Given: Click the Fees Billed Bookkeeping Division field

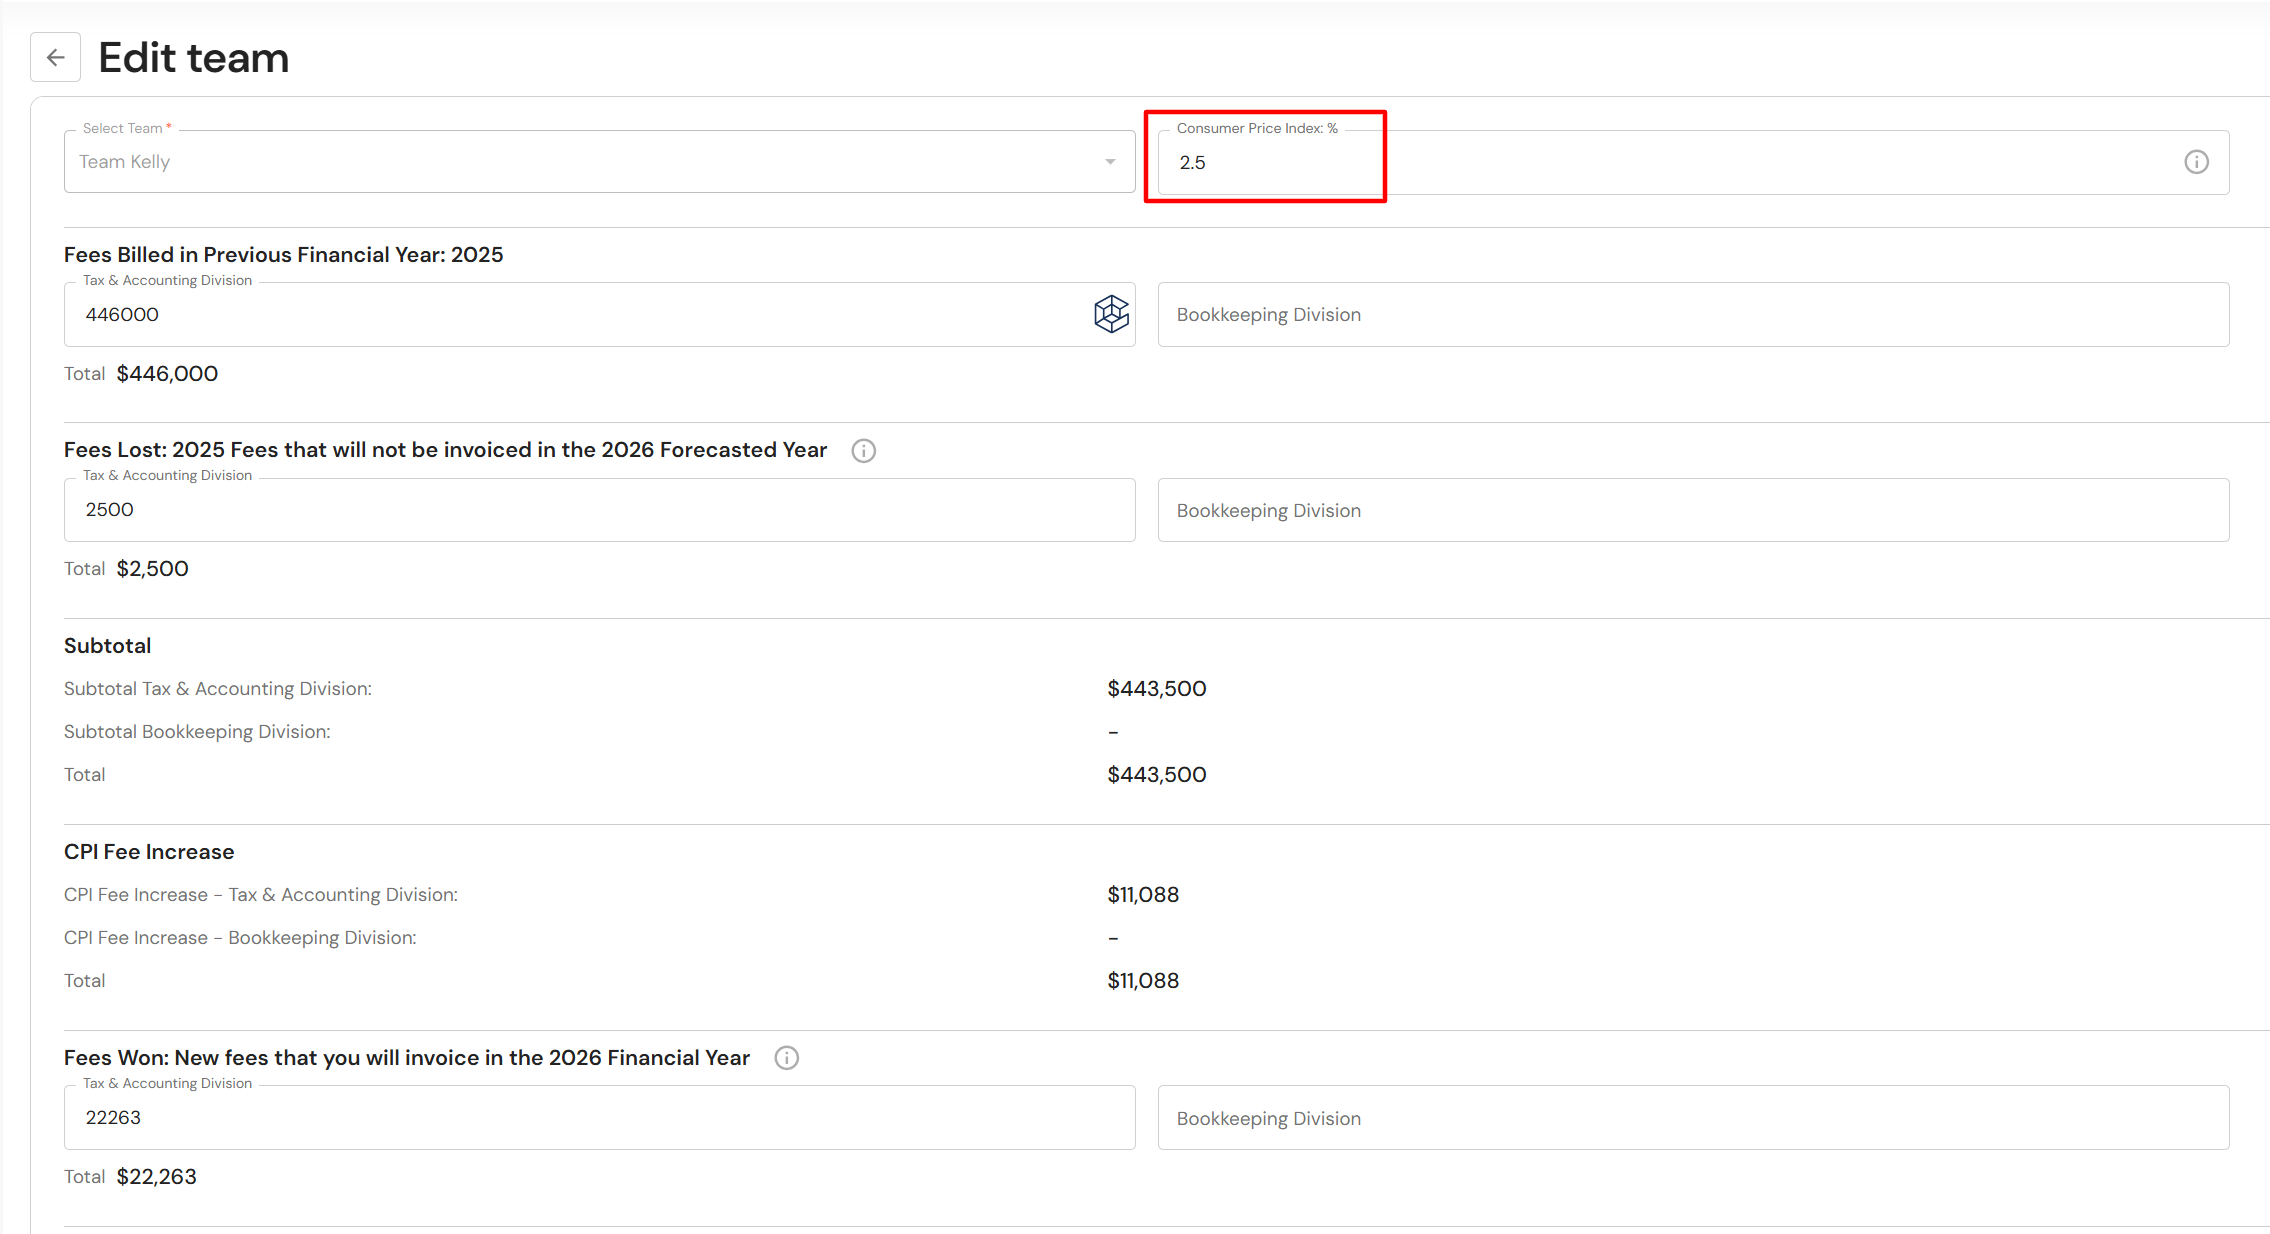Looking at the screenshot, I should coord(1692,314).
